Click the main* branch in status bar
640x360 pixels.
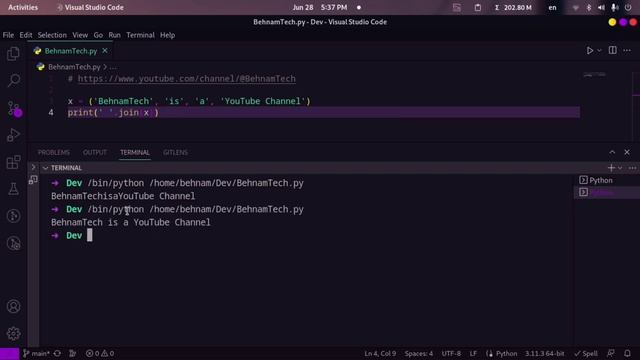[x=36, y=353]
